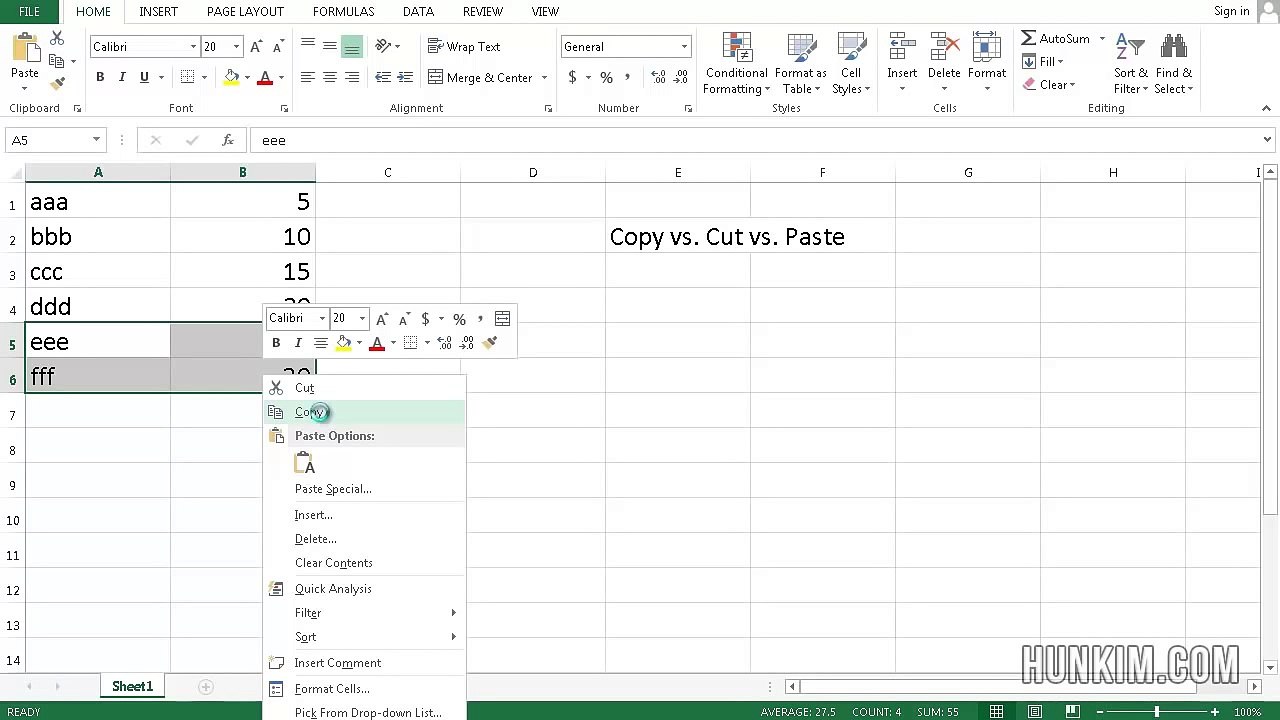Adjust the zoom slider in status bar
Viewport: 1280px width, 720px height.
(1157, 712)
